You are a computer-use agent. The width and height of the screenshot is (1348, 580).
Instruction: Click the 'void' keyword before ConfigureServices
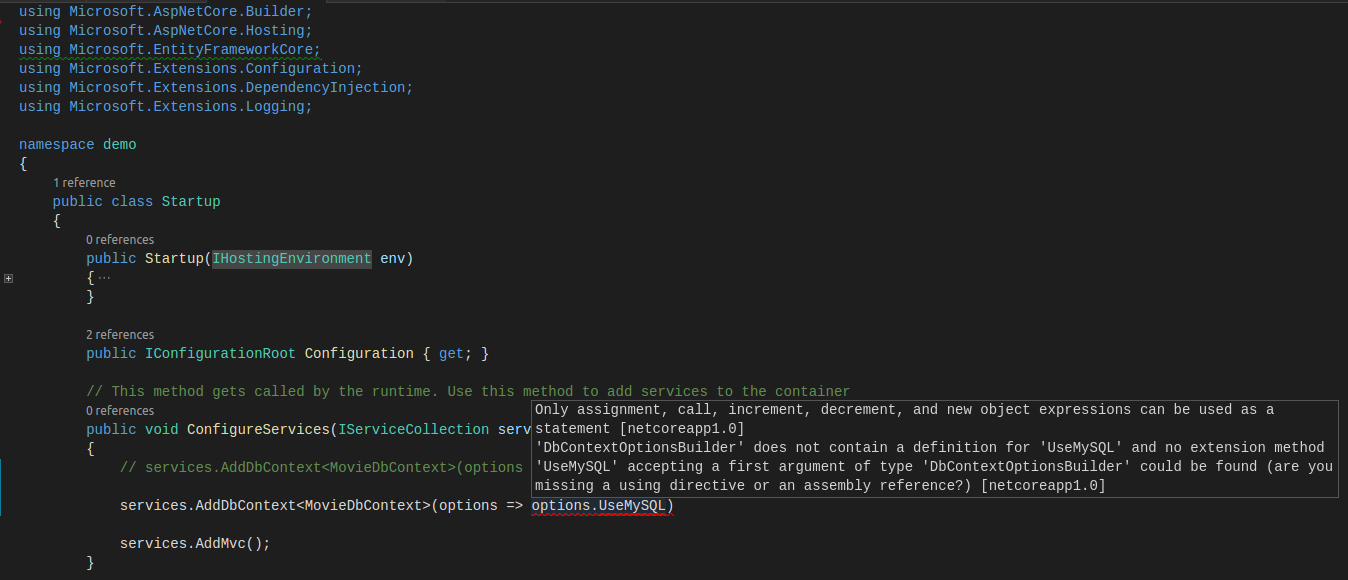tap(162, 429)
